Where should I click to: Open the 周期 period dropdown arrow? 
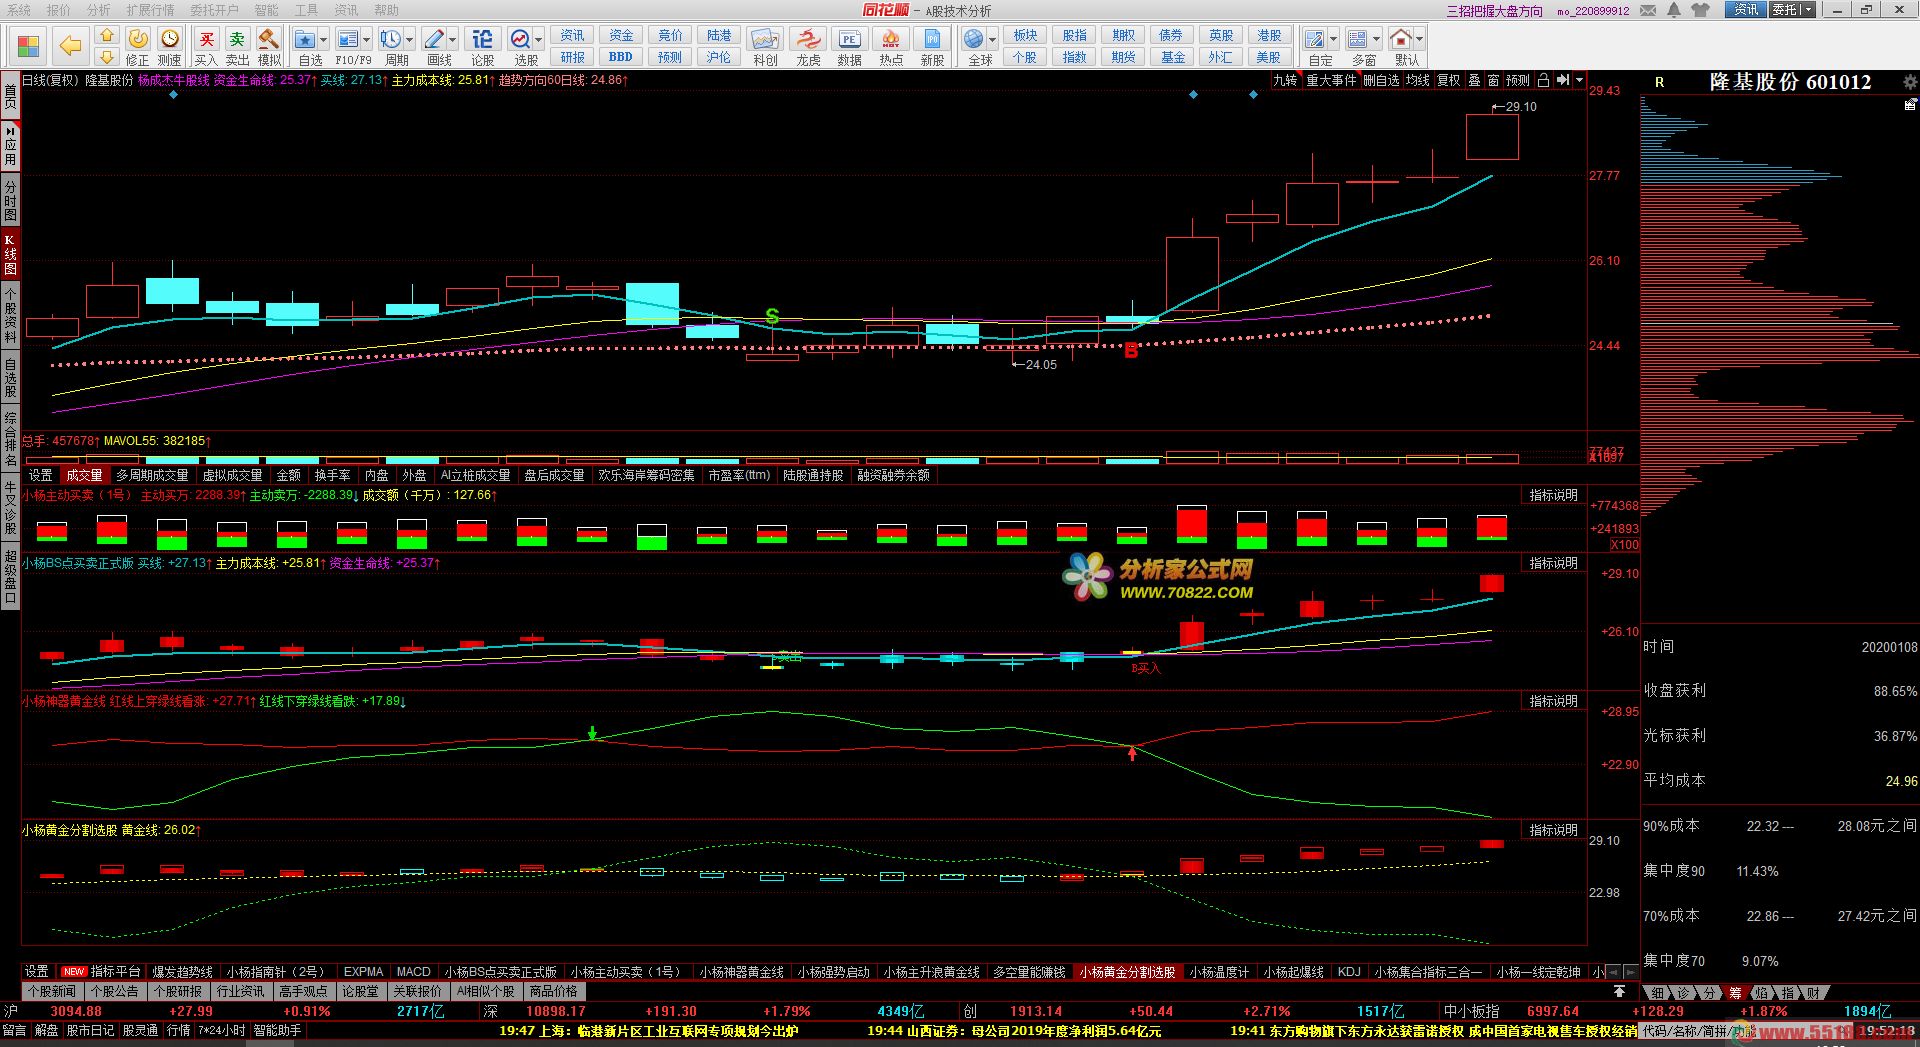tap(411, 40)
